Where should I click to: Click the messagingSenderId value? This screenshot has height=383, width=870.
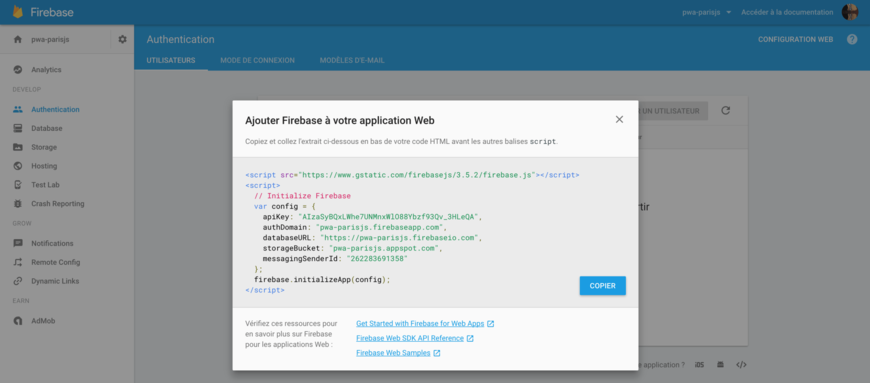click(x=377, y=259)
